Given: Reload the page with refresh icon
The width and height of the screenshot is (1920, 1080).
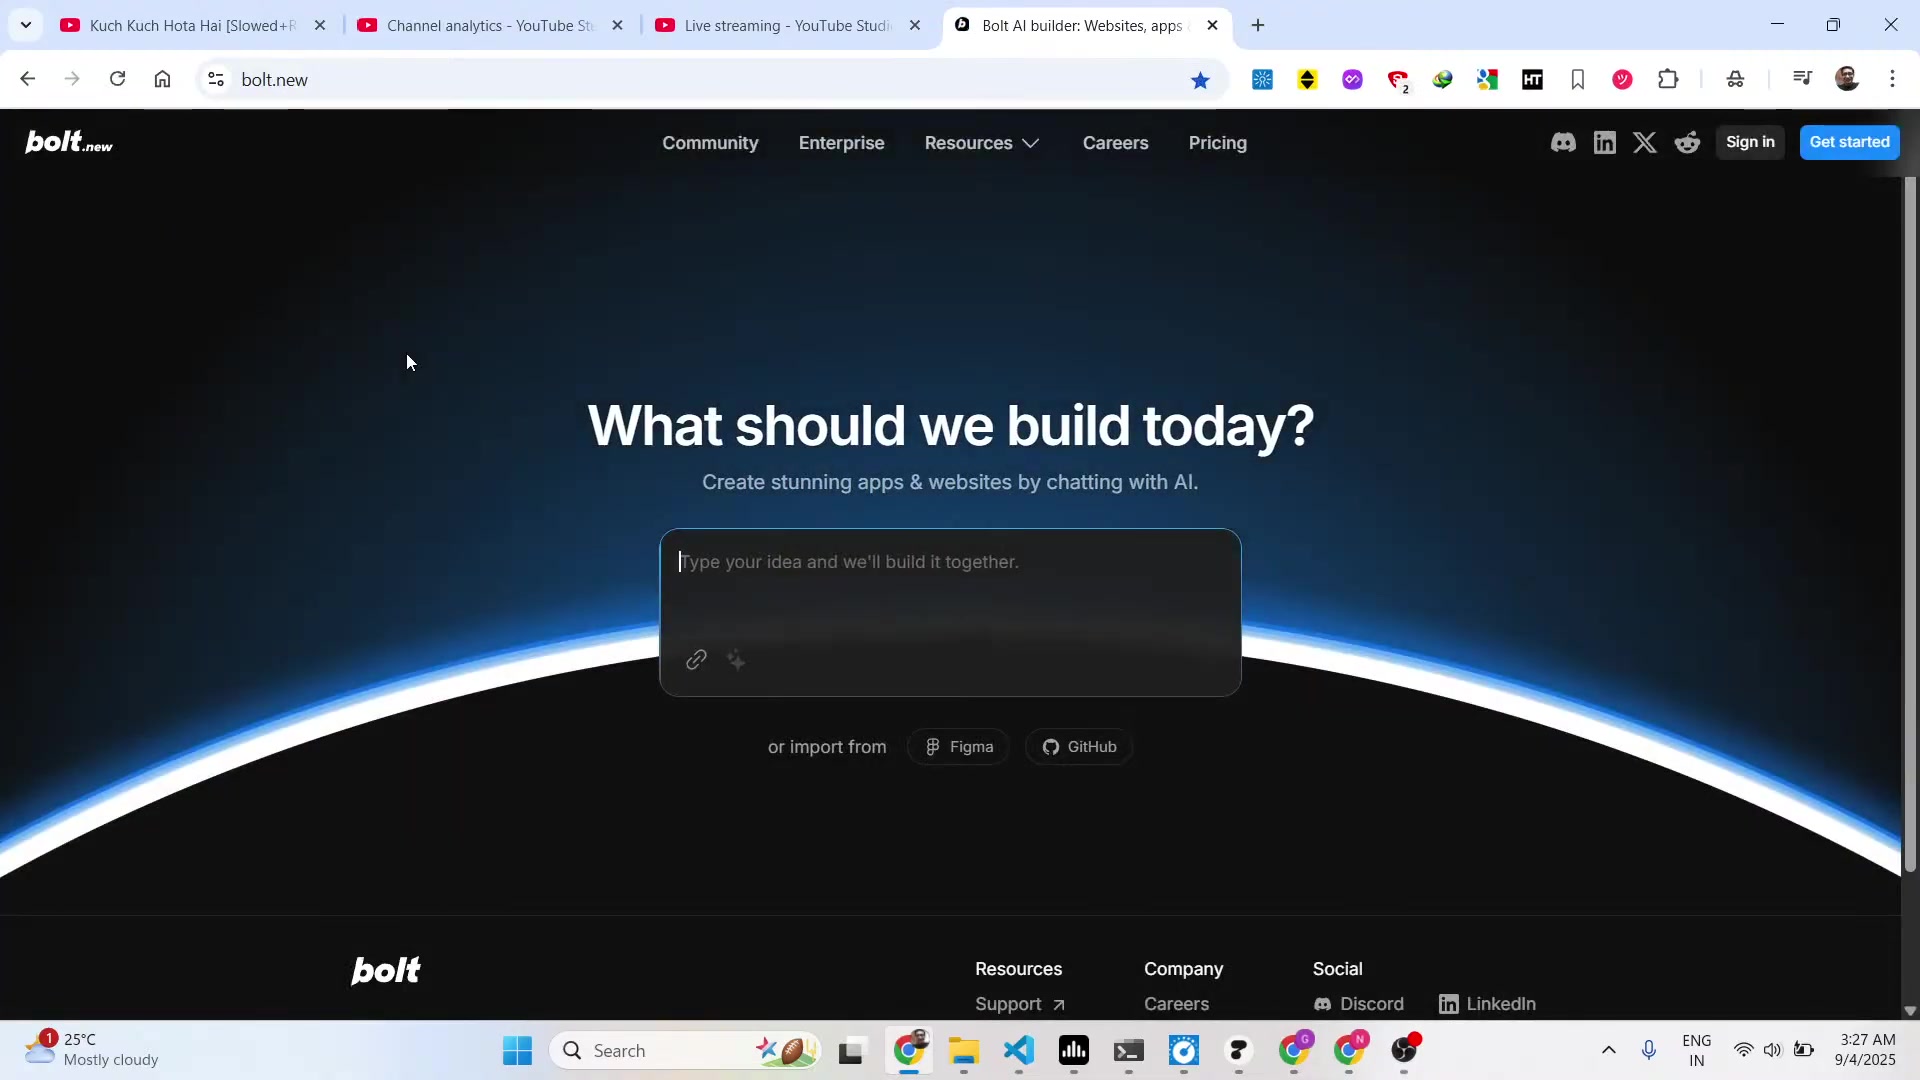Looking at the screenshot, I should (x=117, y=79).
